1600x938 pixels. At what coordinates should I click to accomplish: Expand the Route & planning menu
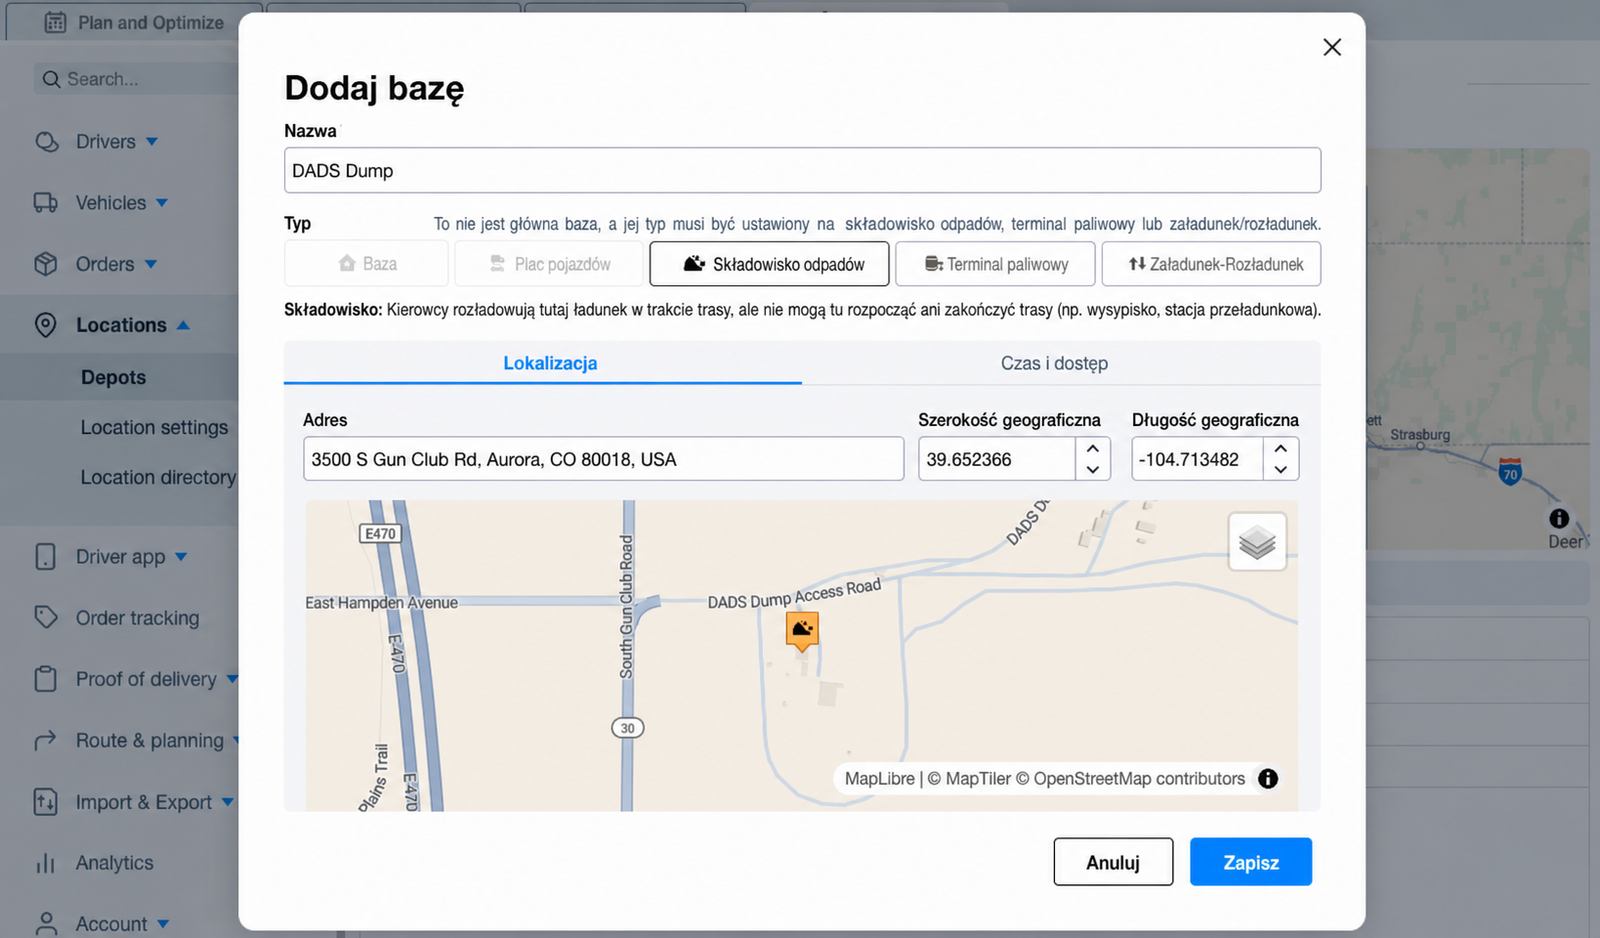click(x=237, y=741)
